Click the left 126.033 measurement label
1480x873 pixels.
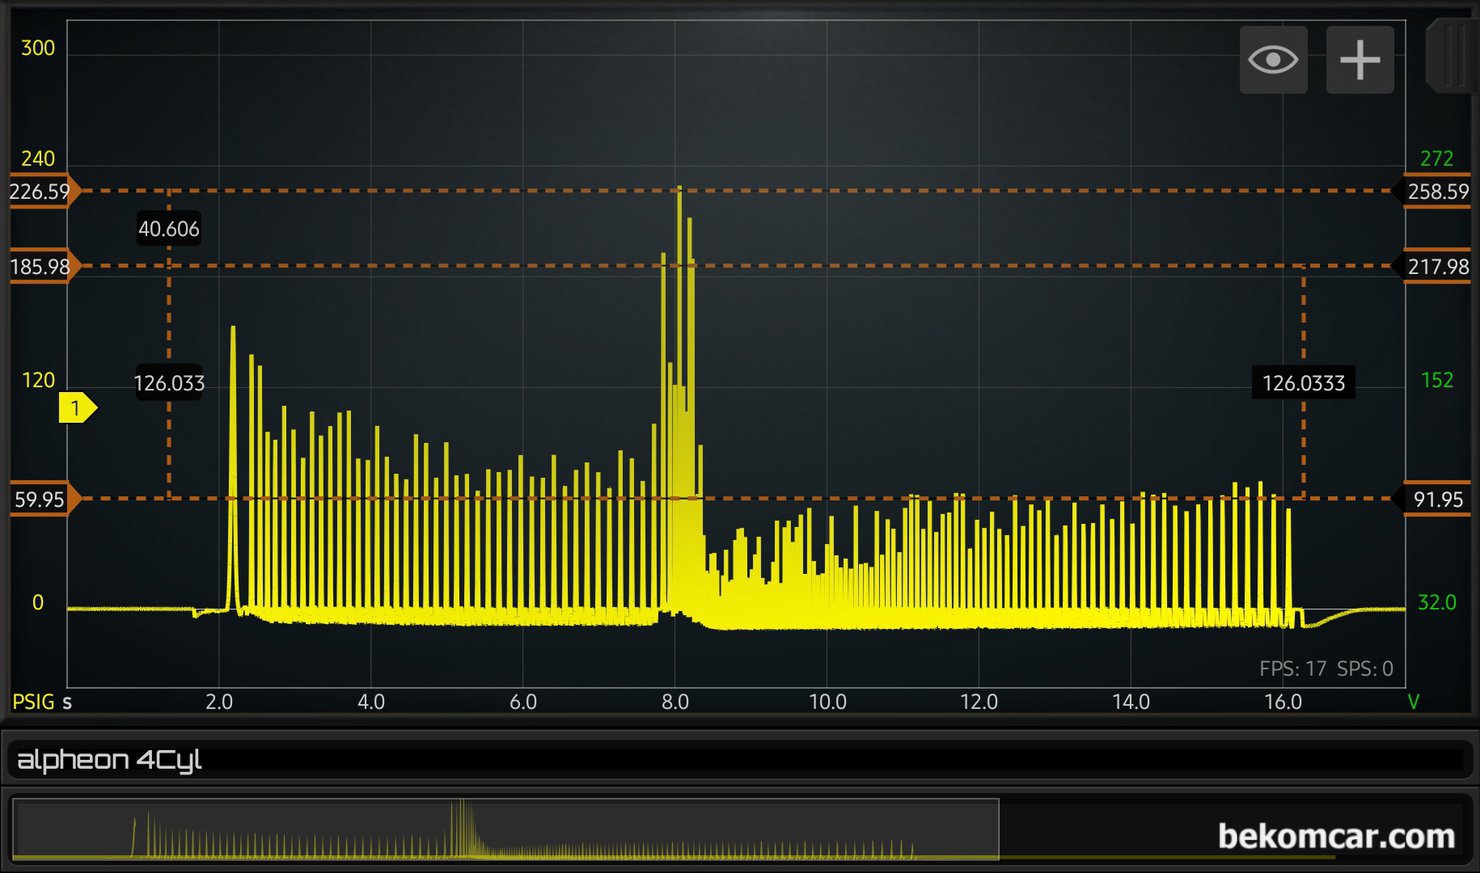pyautogui.click(x=169, y=383)
